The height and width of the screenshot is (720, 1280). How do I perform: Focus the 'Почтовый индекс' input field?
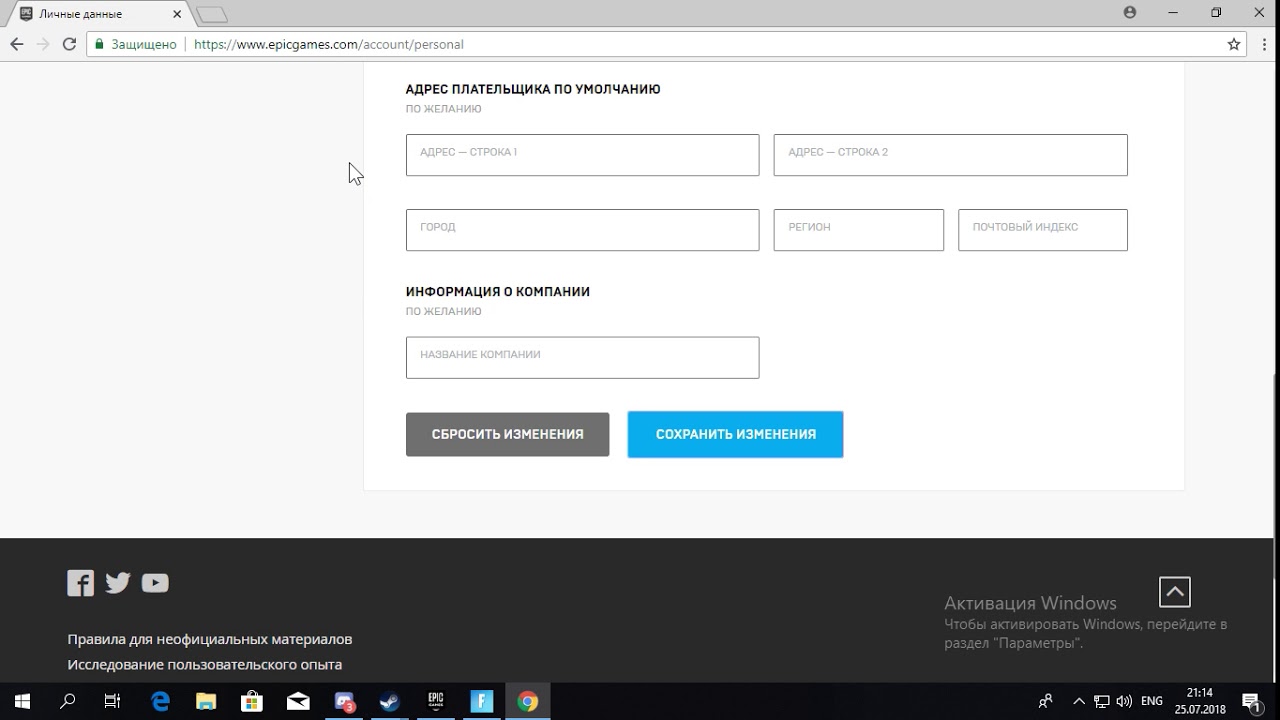pos(1042,230)
